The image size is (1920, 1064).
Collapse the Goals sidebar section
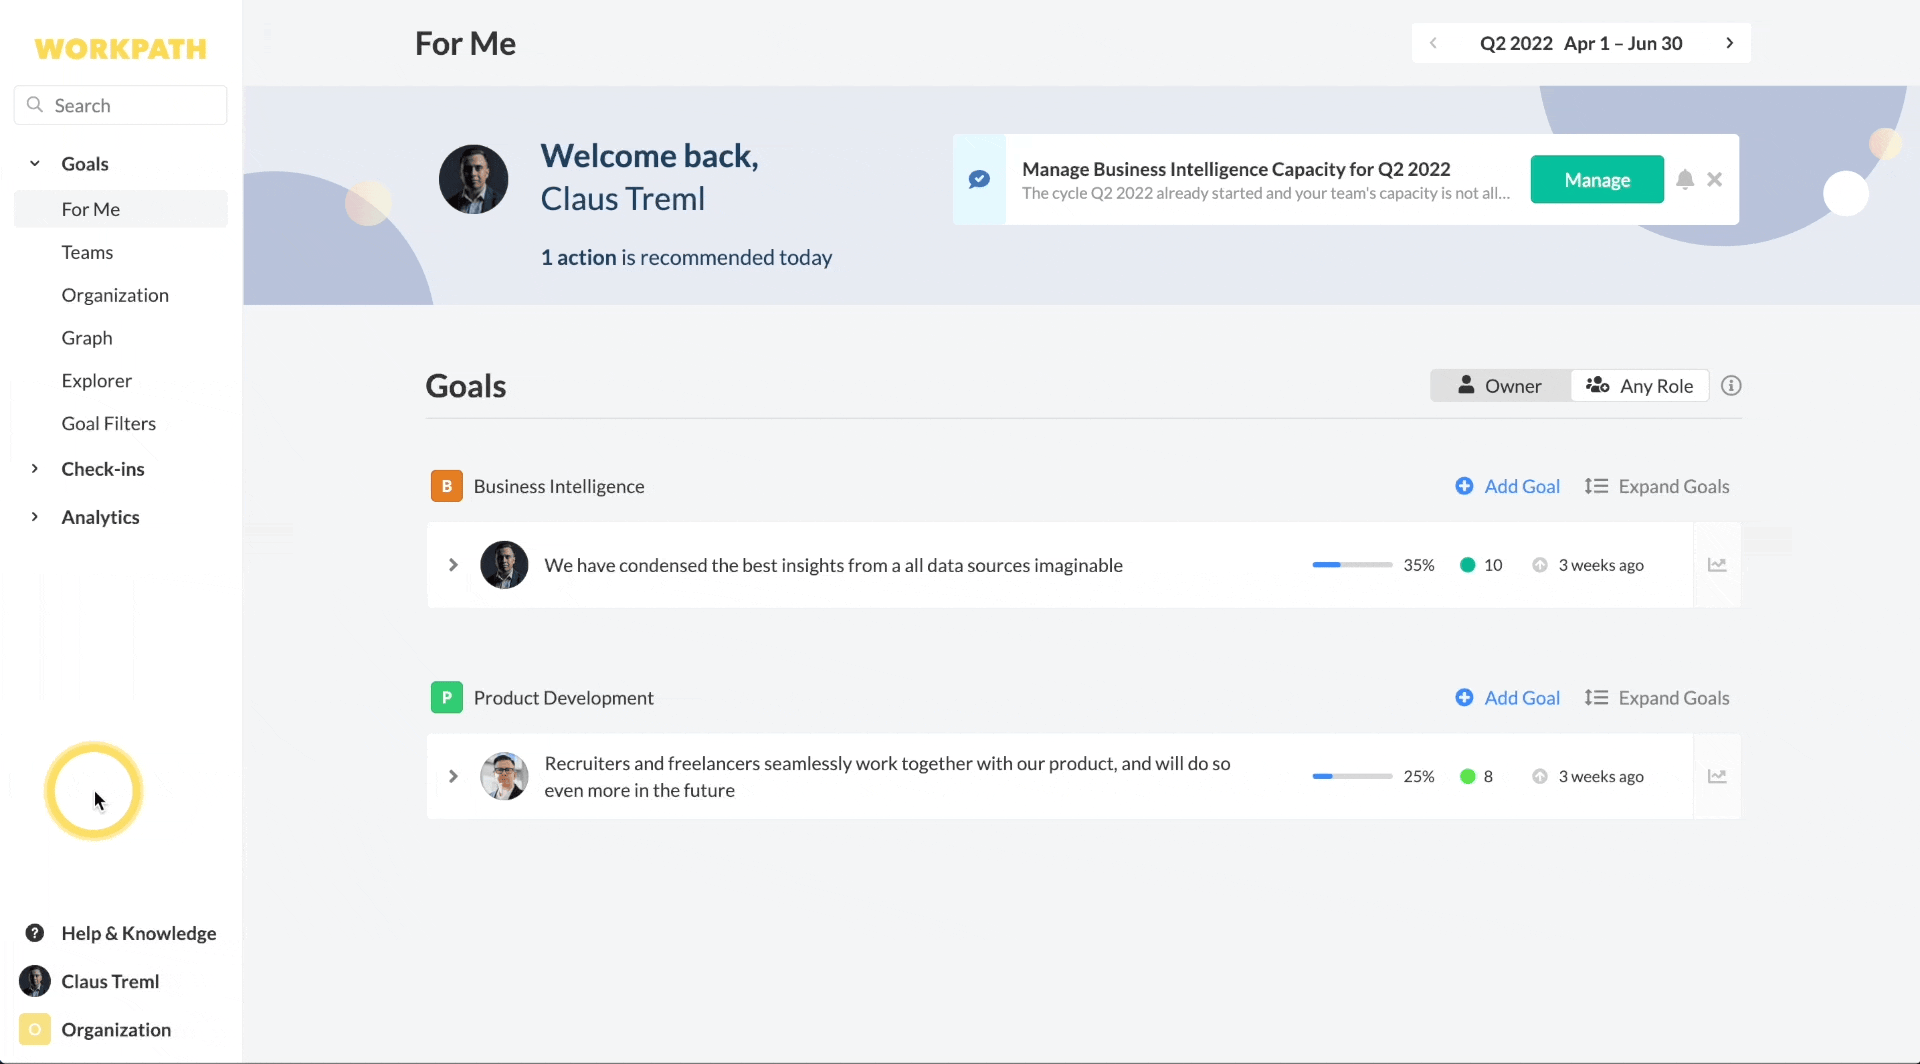35,163
